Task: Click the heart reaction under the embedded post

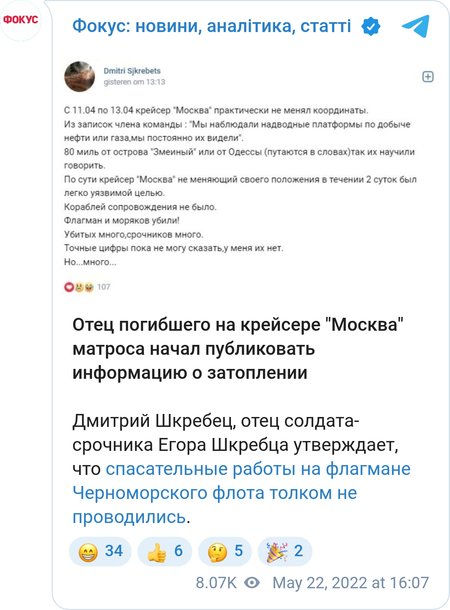Action: [68, 287]
